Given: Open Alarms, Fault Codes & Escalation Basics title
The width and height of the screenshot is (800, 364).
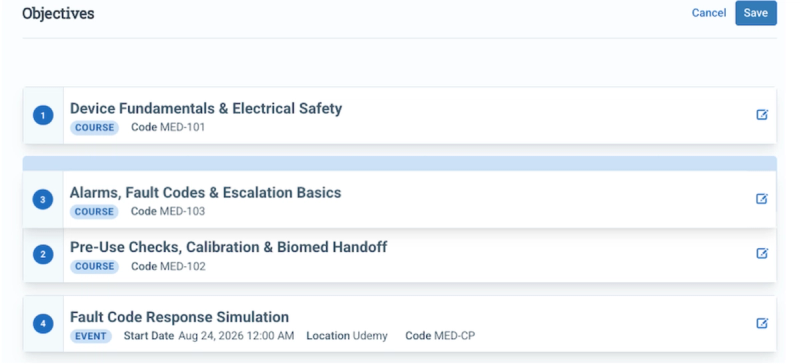Looking at the screenshot, I should pos(205,192).
